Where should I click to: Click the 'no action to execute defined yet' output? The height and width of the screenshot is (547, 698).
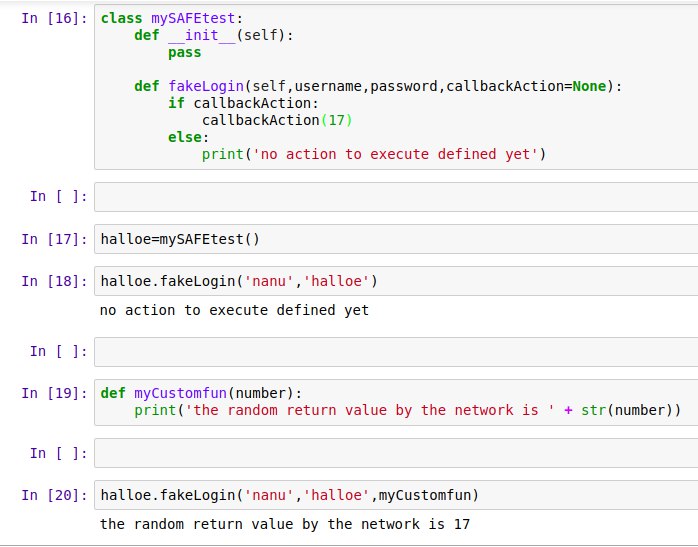[234, 311]
